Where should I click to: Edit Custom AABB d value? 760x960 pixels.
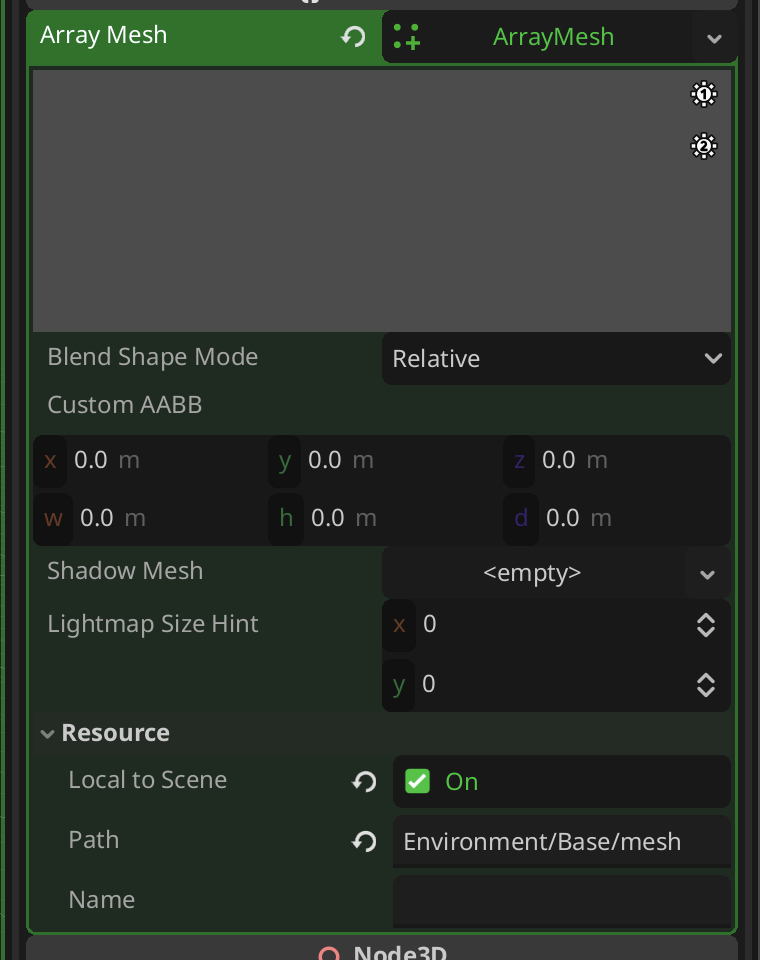click(x=617, y=519)
